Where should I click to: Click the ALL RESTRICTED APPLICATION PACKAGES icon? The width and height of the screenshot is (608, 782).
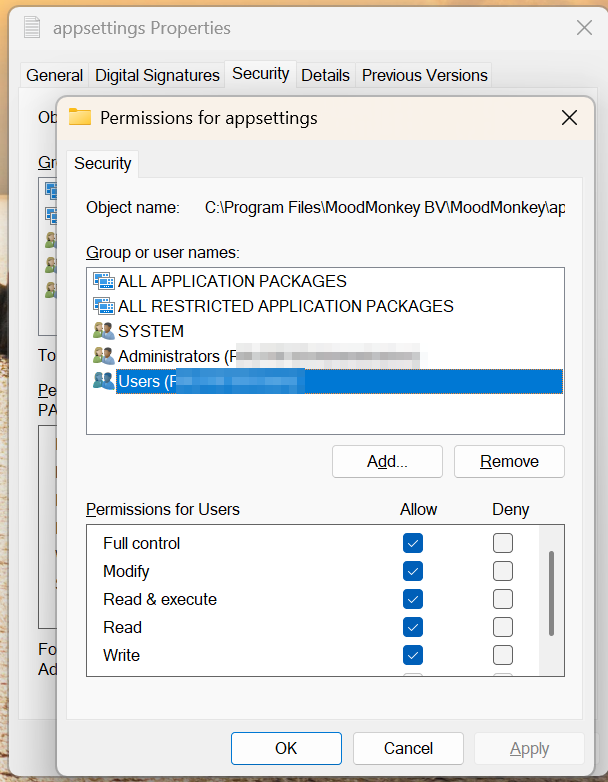[104, 306]
